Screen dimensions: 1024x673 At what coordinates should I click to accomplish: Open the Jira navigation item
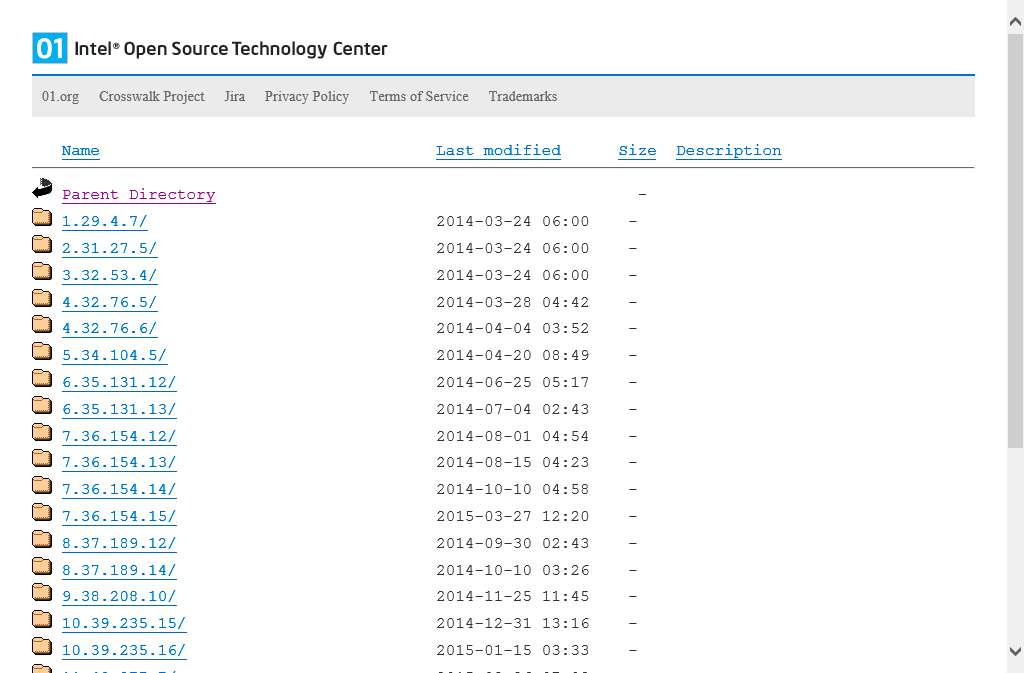coord(234,97)
